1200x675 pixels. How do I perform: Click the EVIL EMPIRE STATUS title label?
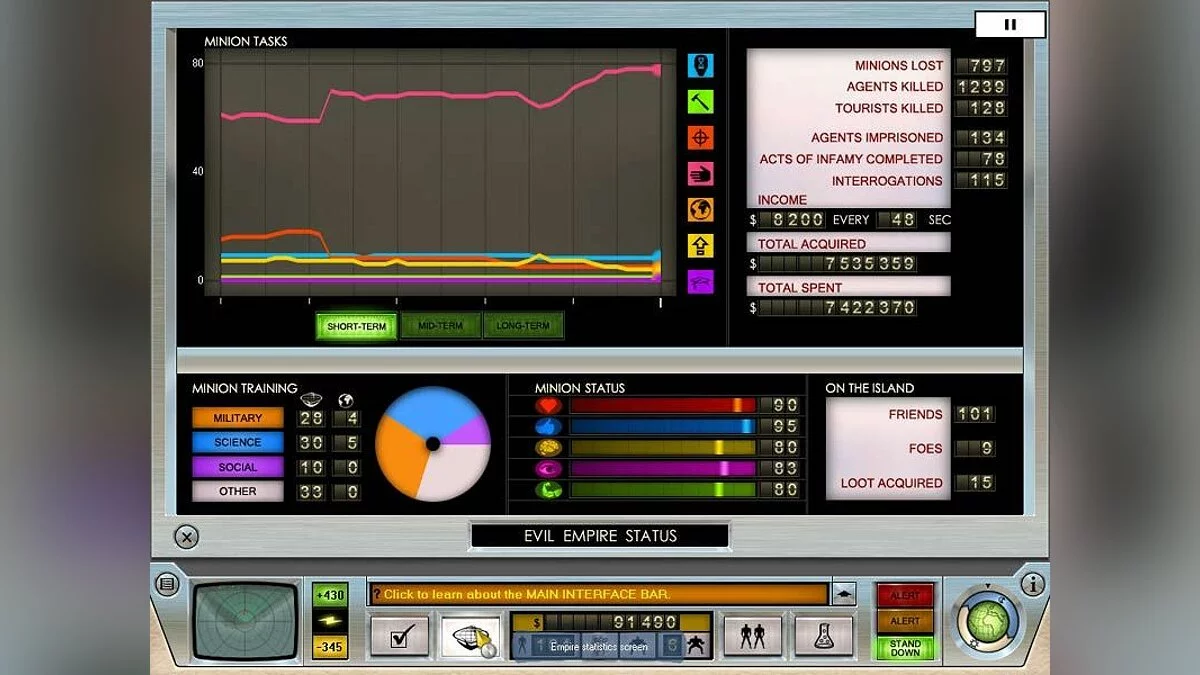(600, 536)
